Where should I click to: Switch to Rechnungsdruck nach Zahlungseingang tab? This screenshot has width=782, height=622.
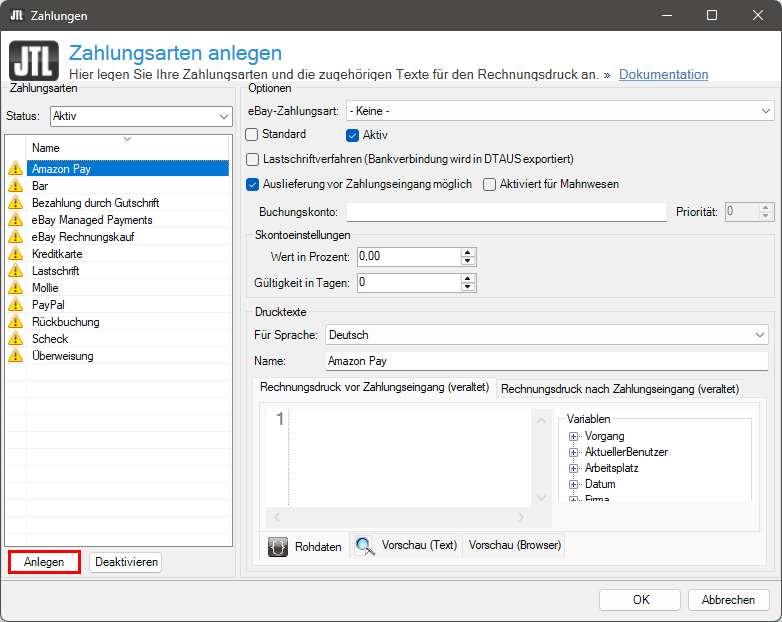tap(619, 389)
